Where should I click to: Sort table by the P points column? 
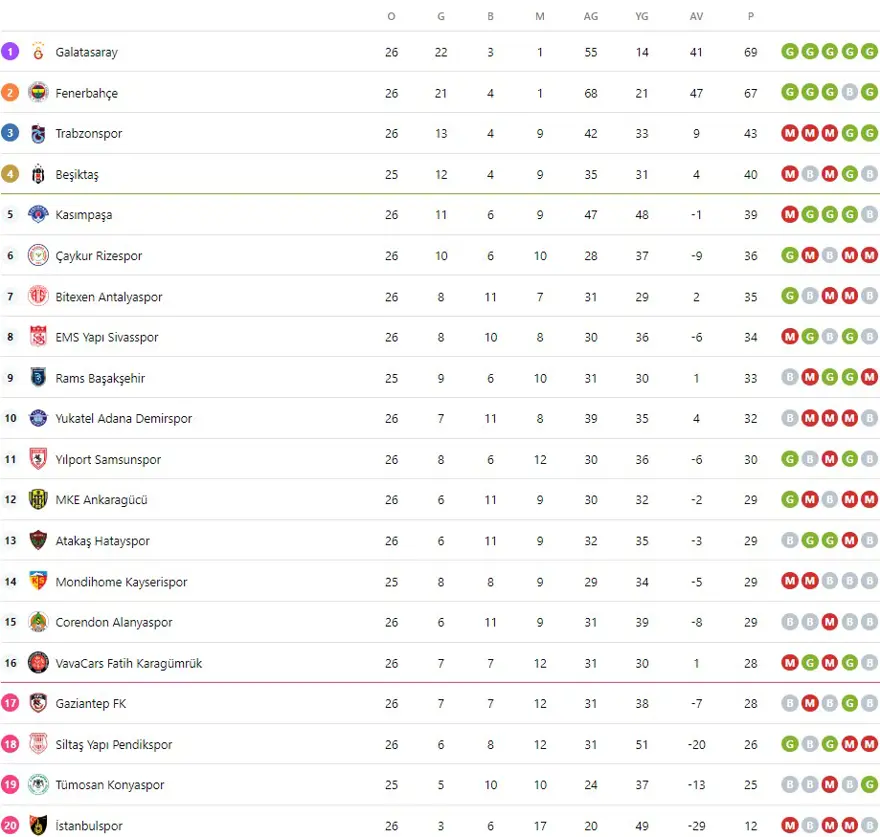click(750, 16)
